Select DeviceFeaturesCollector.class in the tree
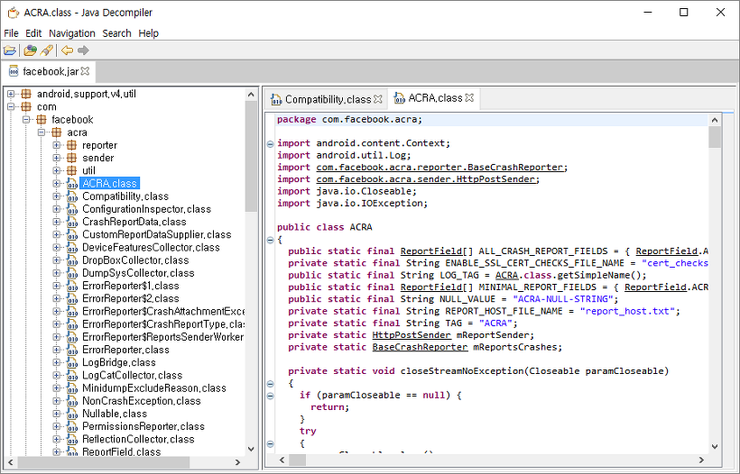740x474 pixels. pyautogui.click(x=151, y=247)
